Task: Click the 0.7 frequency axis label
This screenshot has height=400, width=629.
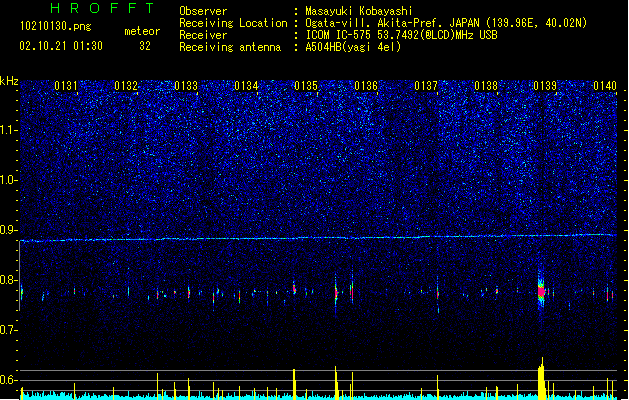Action: 9,330
